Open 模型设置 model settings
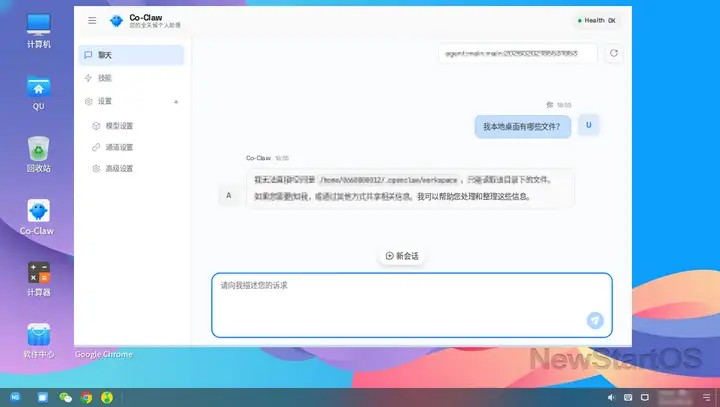The width and height of the screenshot is (720, 407). 119,126
